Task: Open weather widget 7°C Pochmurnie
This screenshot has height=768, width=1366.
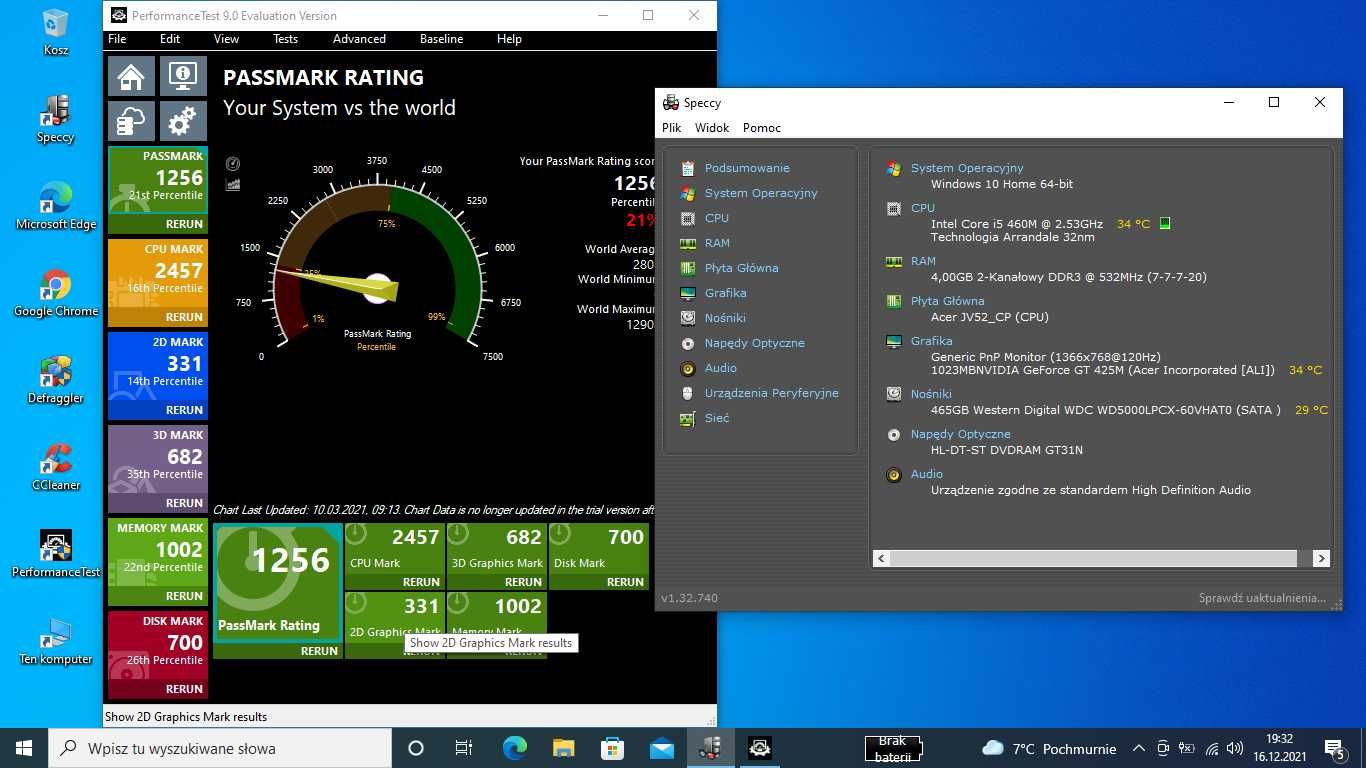Action: 1049,748
